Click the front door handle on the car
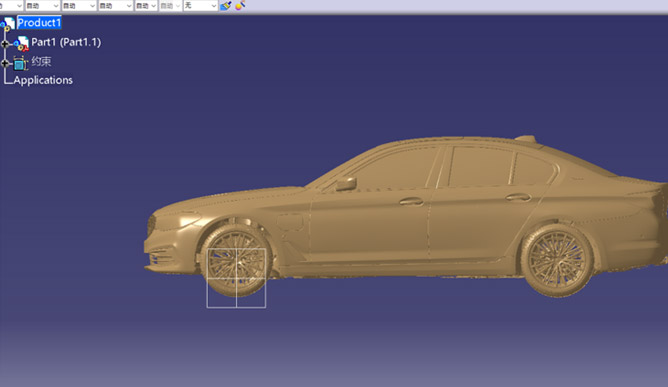The image size is (668, 387). pos(411,201)
